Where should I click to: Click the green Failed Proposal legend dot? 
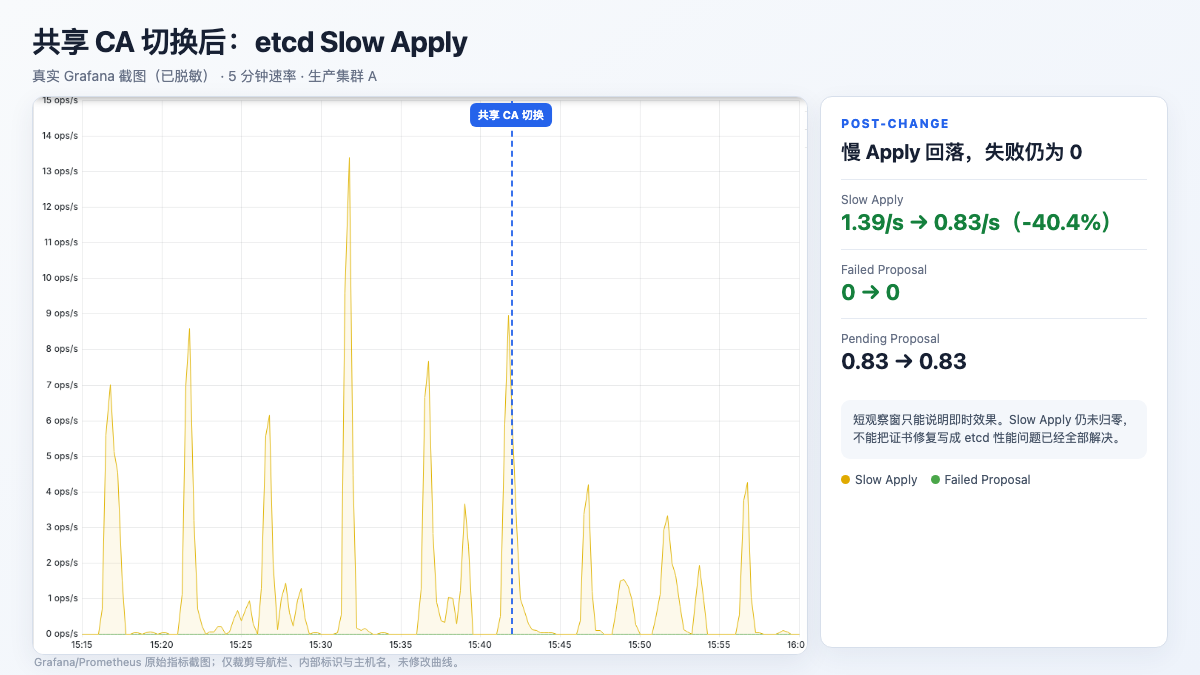click(x=935, y=480)
